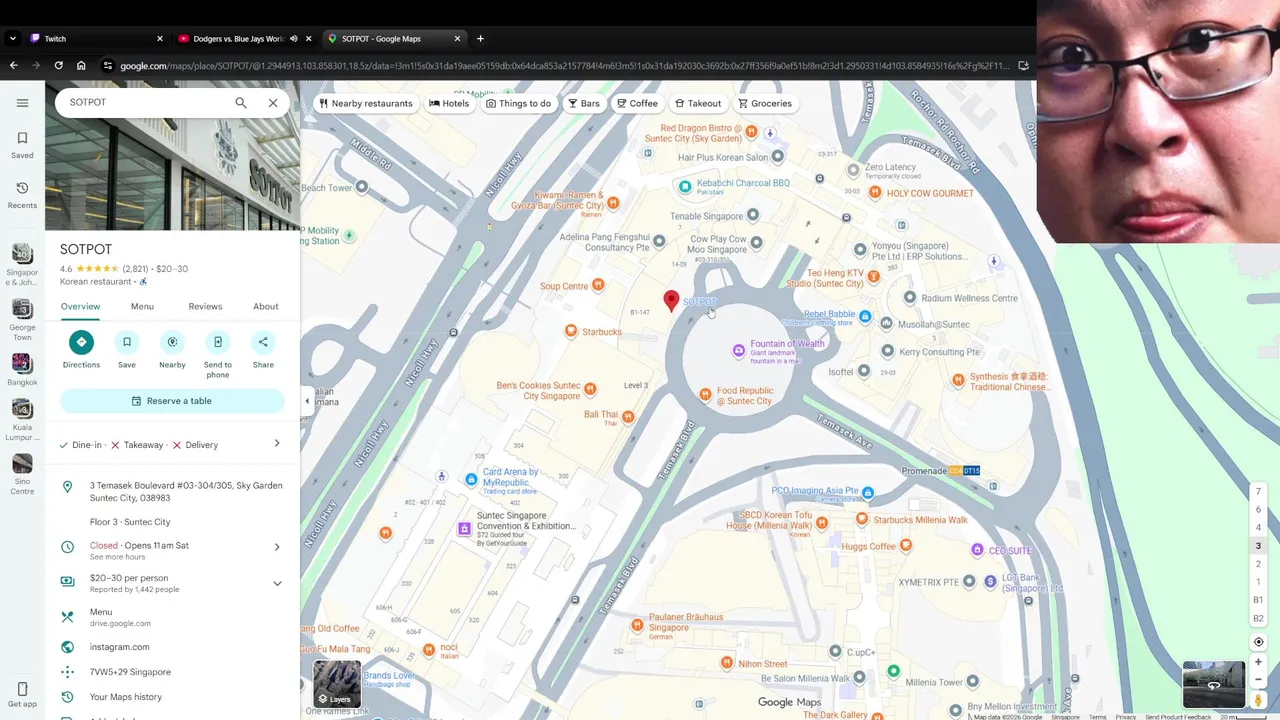1280x720 pixels.
Task: Filter by Hotels chip
Action: pyautogui.click(x=449, y=103)
